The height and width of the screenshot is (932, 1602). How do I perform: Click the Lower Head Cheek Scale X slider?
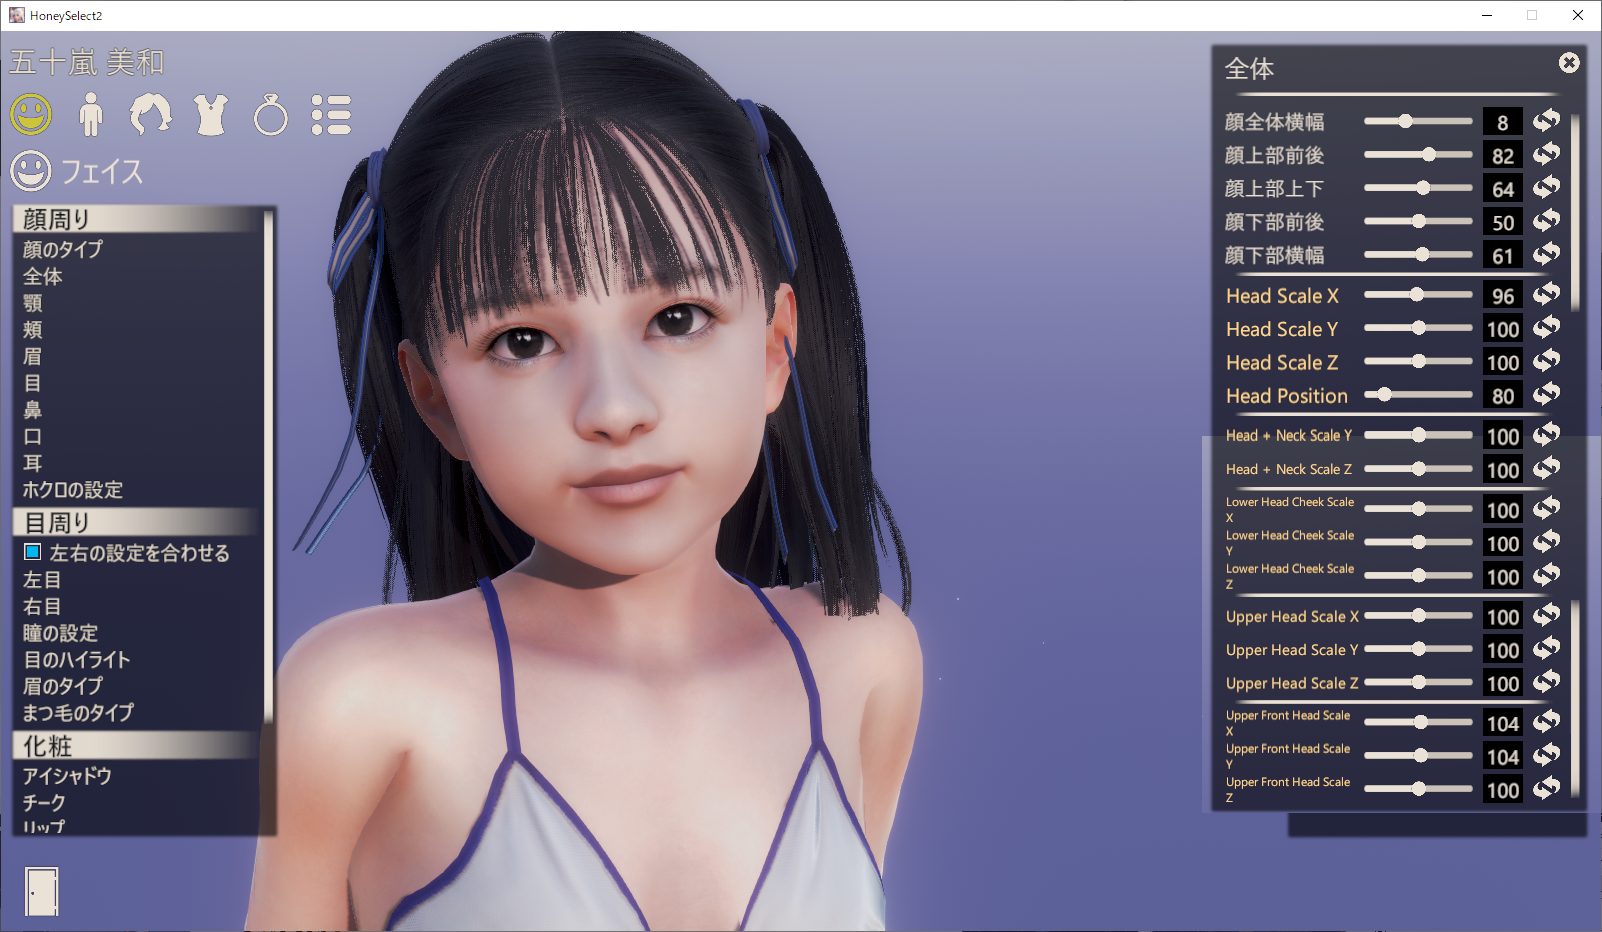point(1418,509)
